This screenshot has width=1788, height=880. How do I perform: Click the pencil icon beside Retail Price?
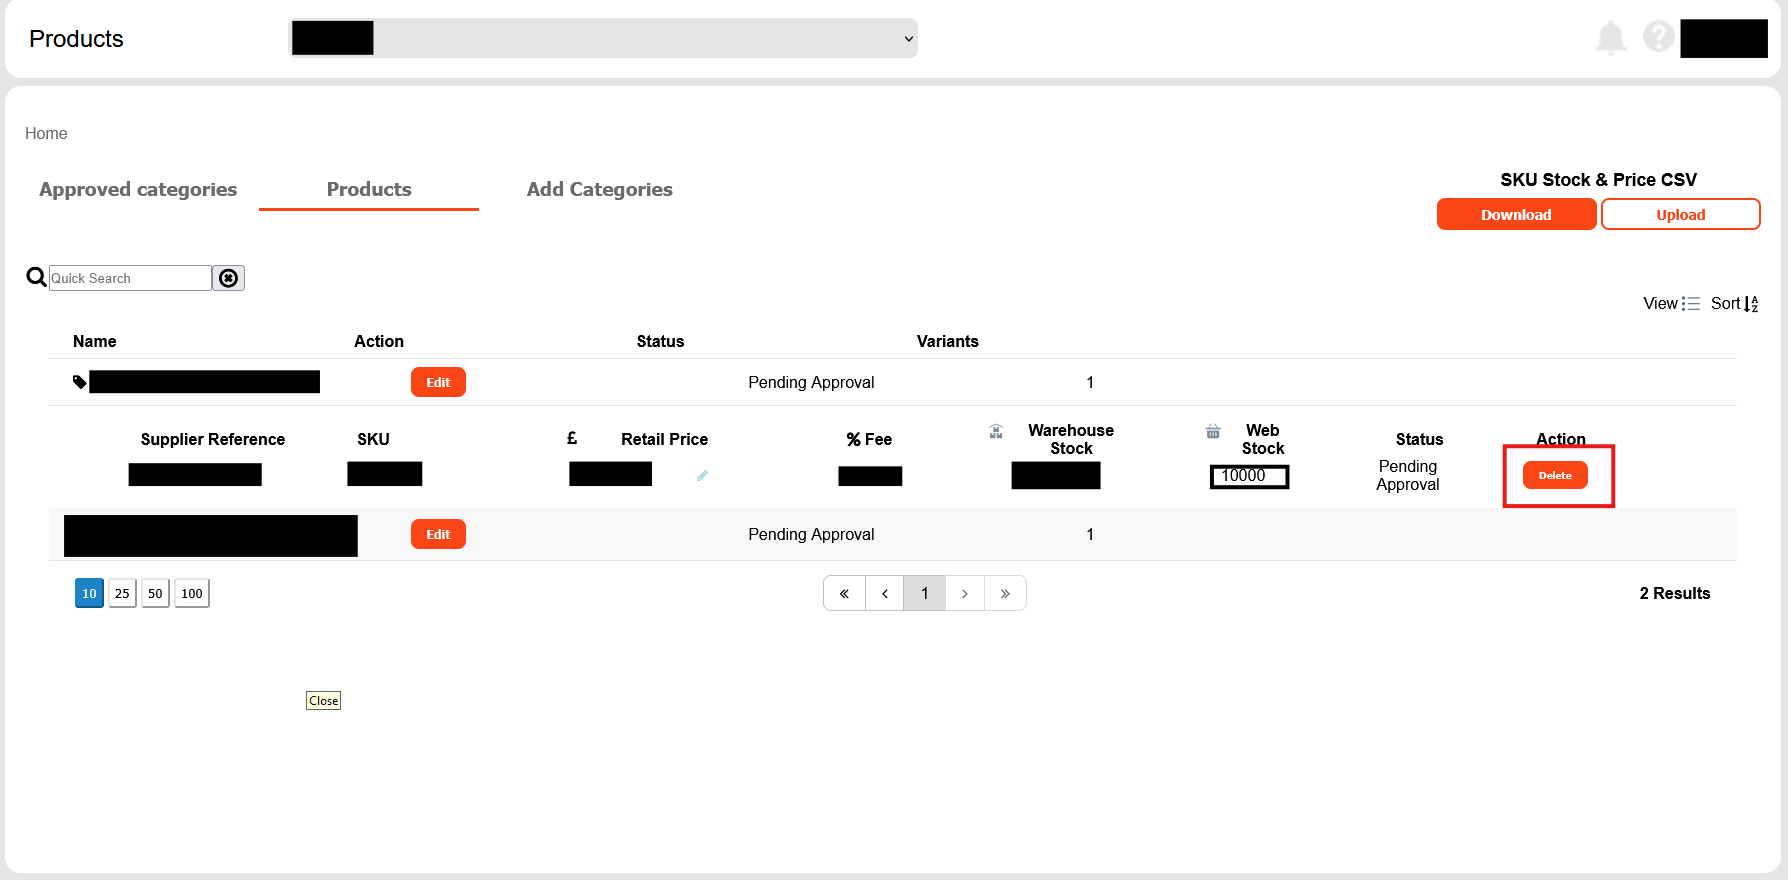tap(702, 476)
